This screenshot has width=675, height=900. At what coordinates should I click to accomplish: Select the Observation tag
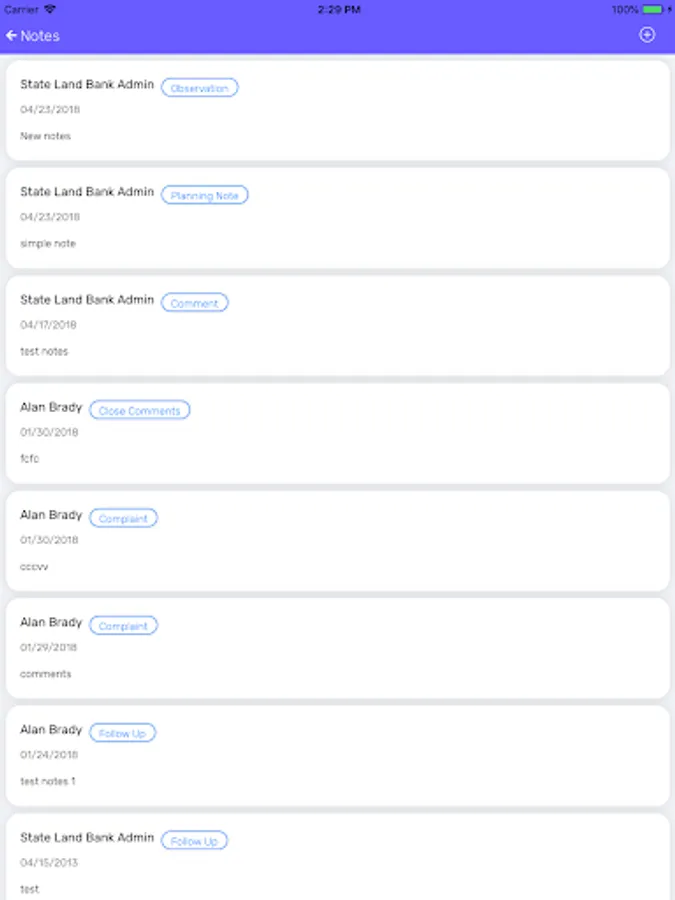pos(200,88)
